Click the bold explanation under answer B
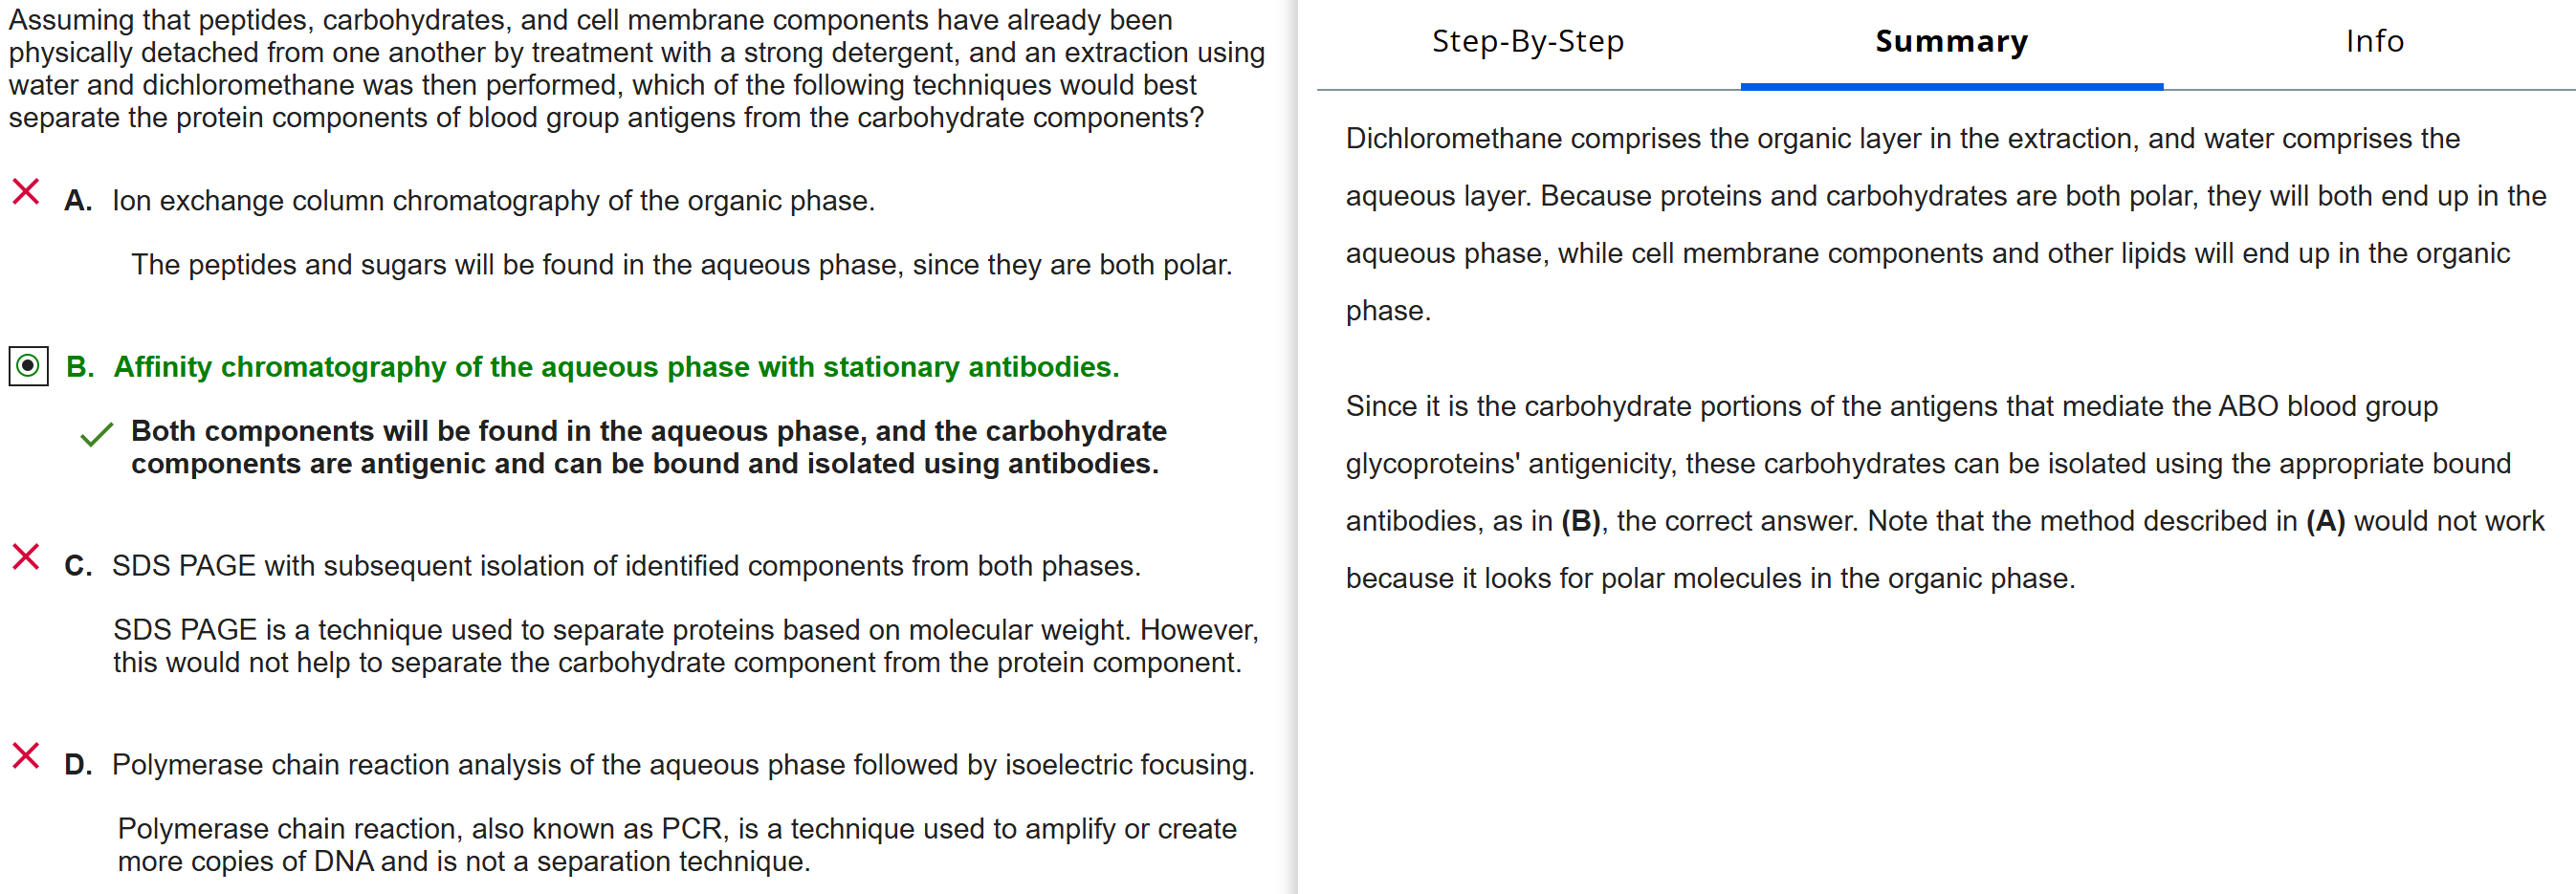 648,447
